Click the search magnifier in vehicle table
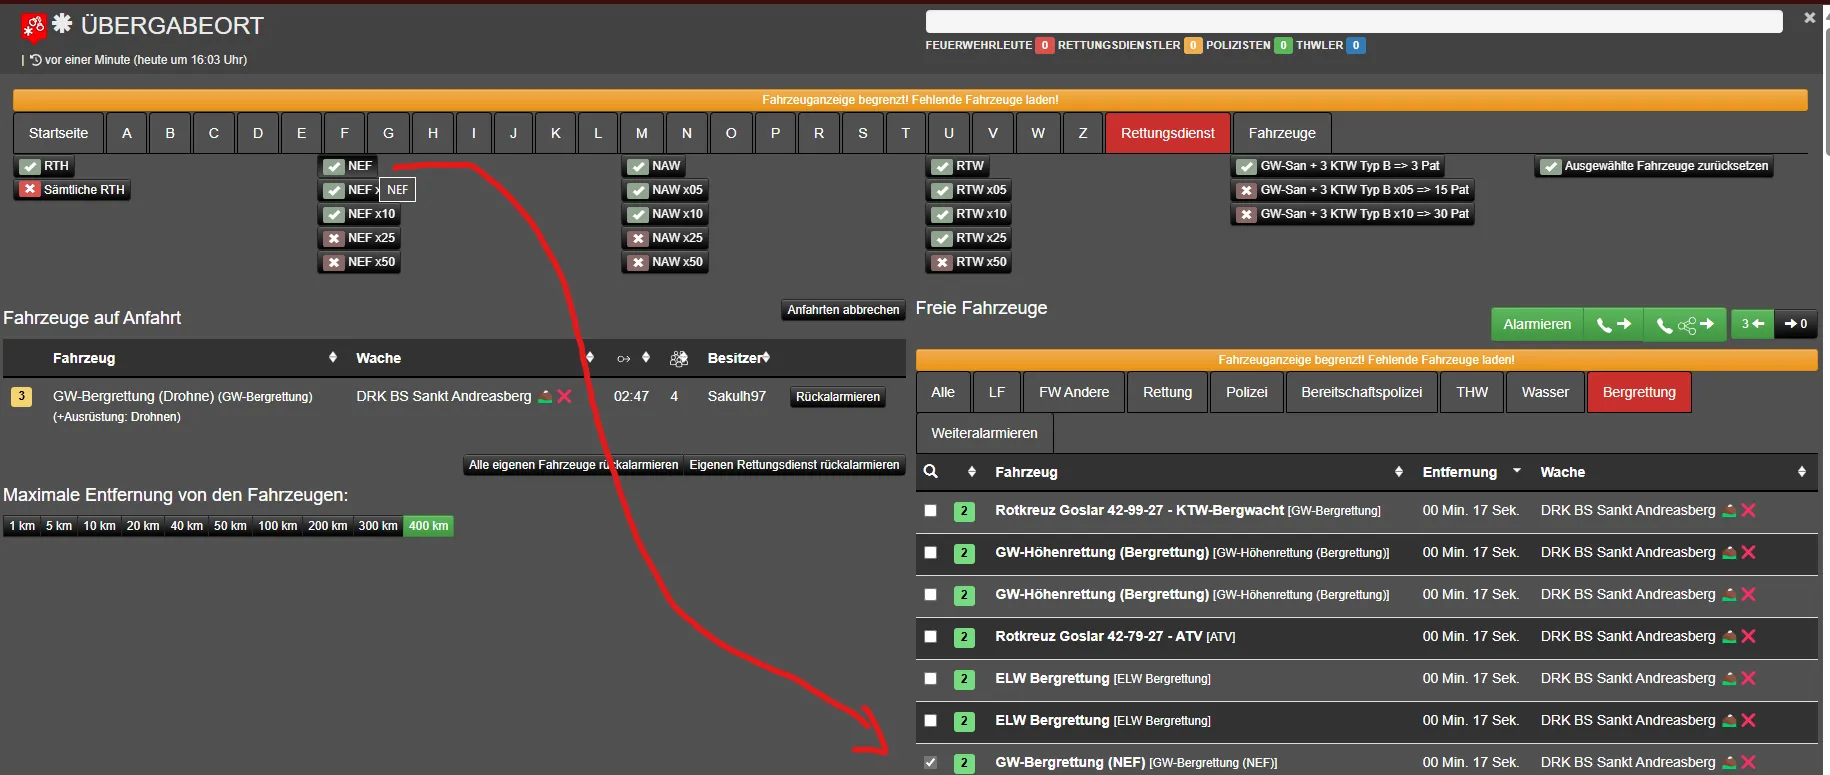 tap(930, 472)
